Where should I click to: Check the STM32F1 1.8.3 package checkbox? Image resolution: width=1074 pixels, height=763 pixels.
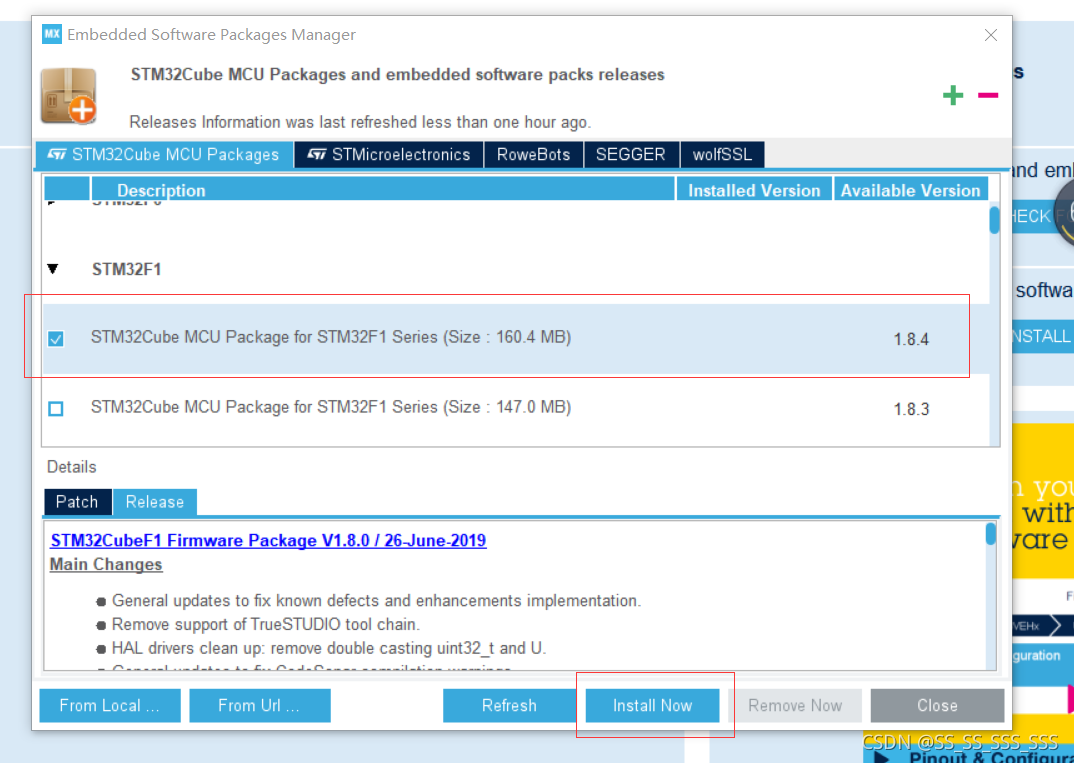pos(56,408)
